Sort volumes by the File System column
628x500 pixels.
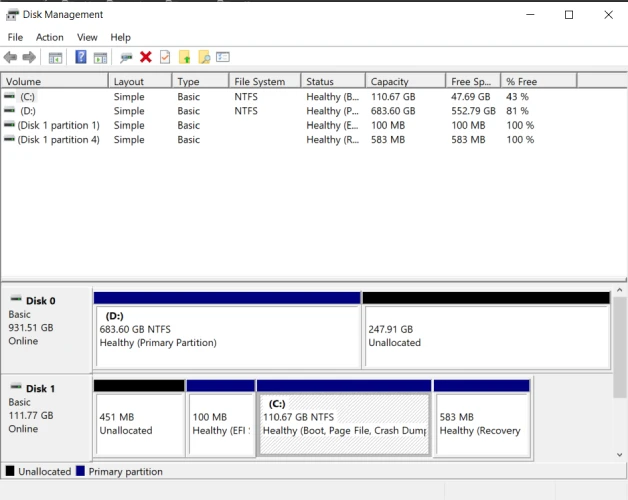pyautogui.click(x=260, y=82)
